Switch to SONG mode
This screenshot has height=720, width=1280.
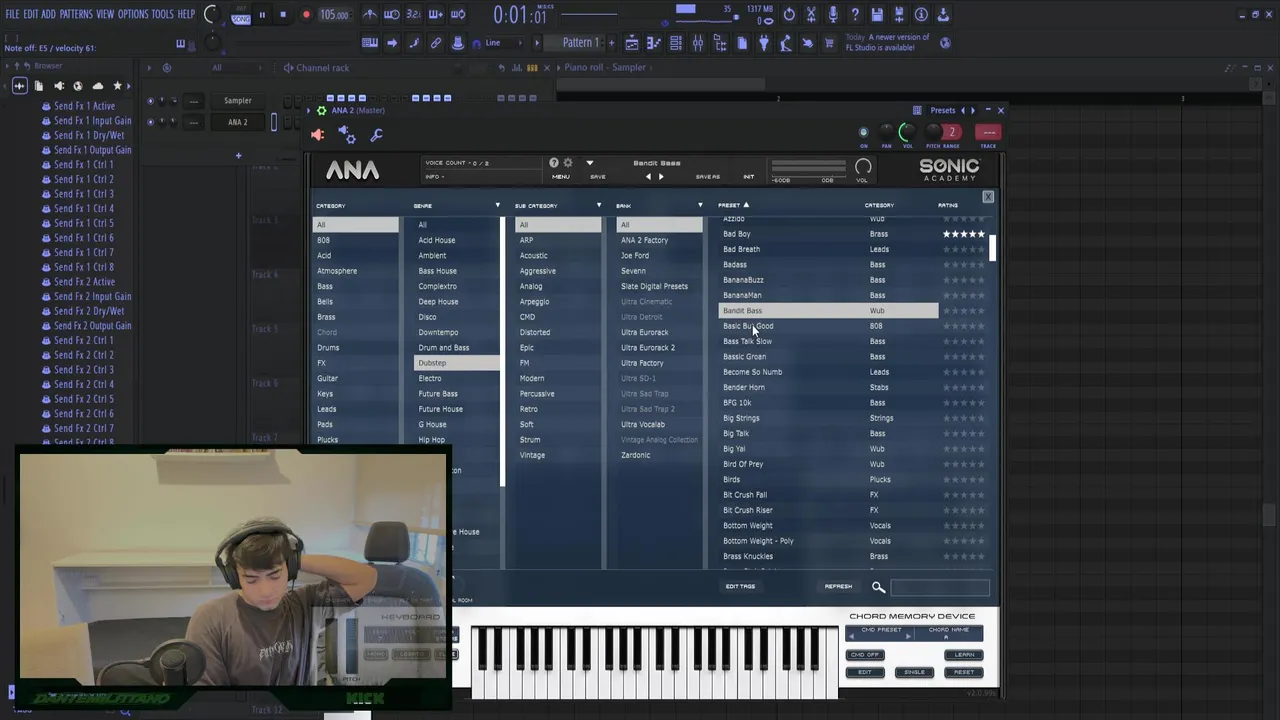pos(241,19)
